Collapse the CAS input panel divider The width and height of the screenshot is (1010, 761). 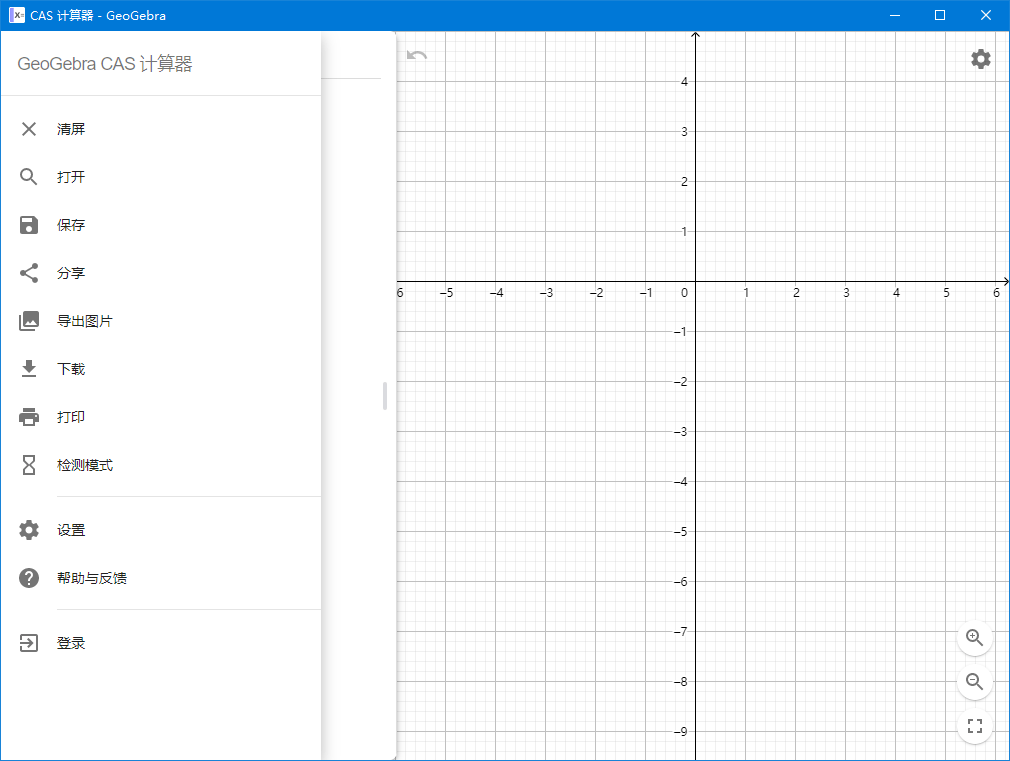coord(384,396)
